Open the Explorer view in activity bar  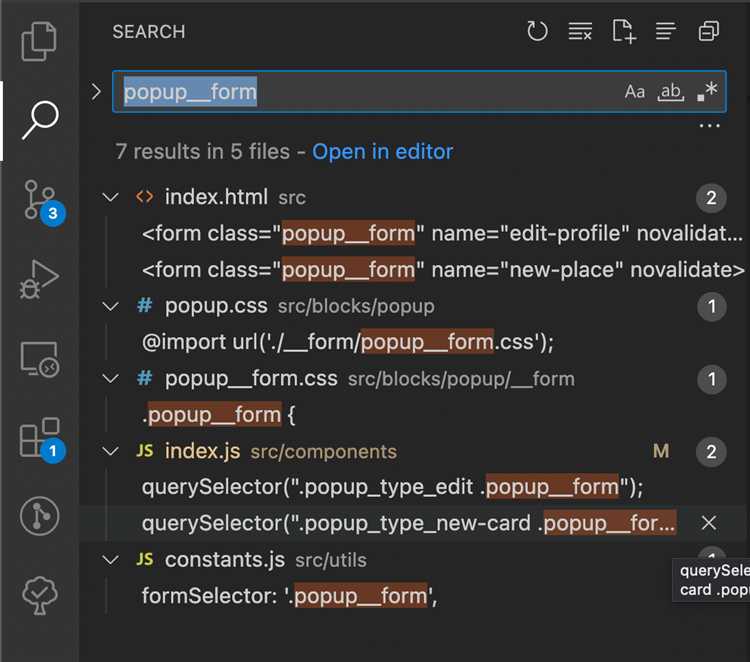(39, 41)
